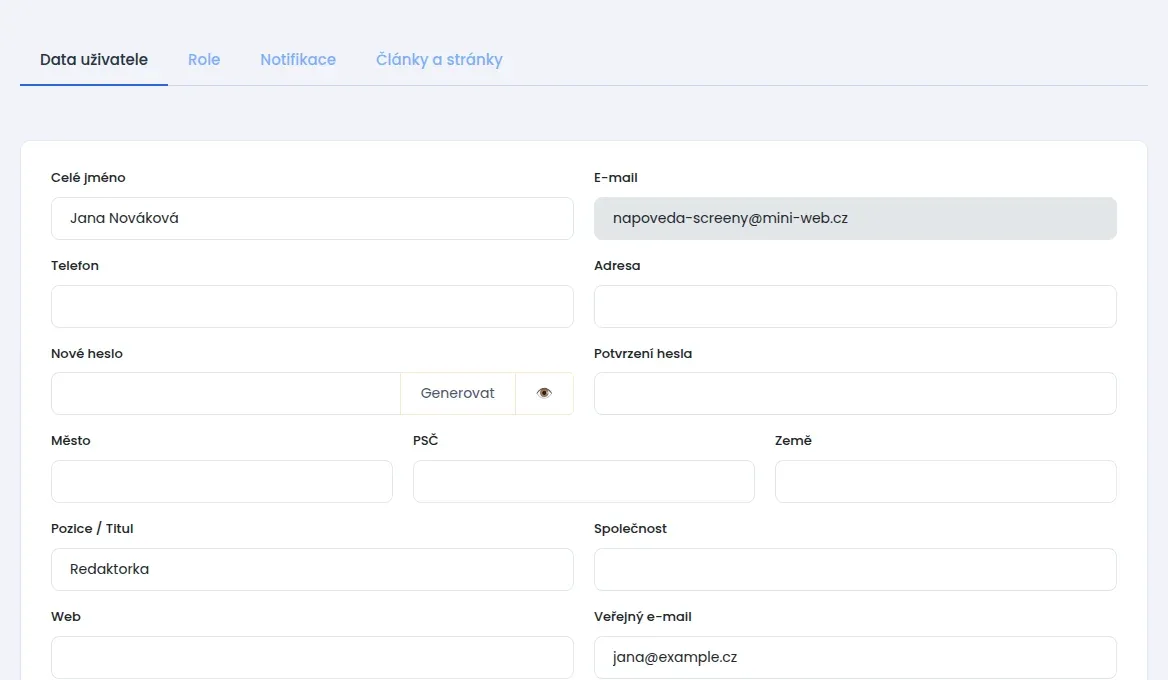Click the PSČ label
The width and height of the screenshot is (1168, 680).
pyautogui.click(x=425, y=441)
